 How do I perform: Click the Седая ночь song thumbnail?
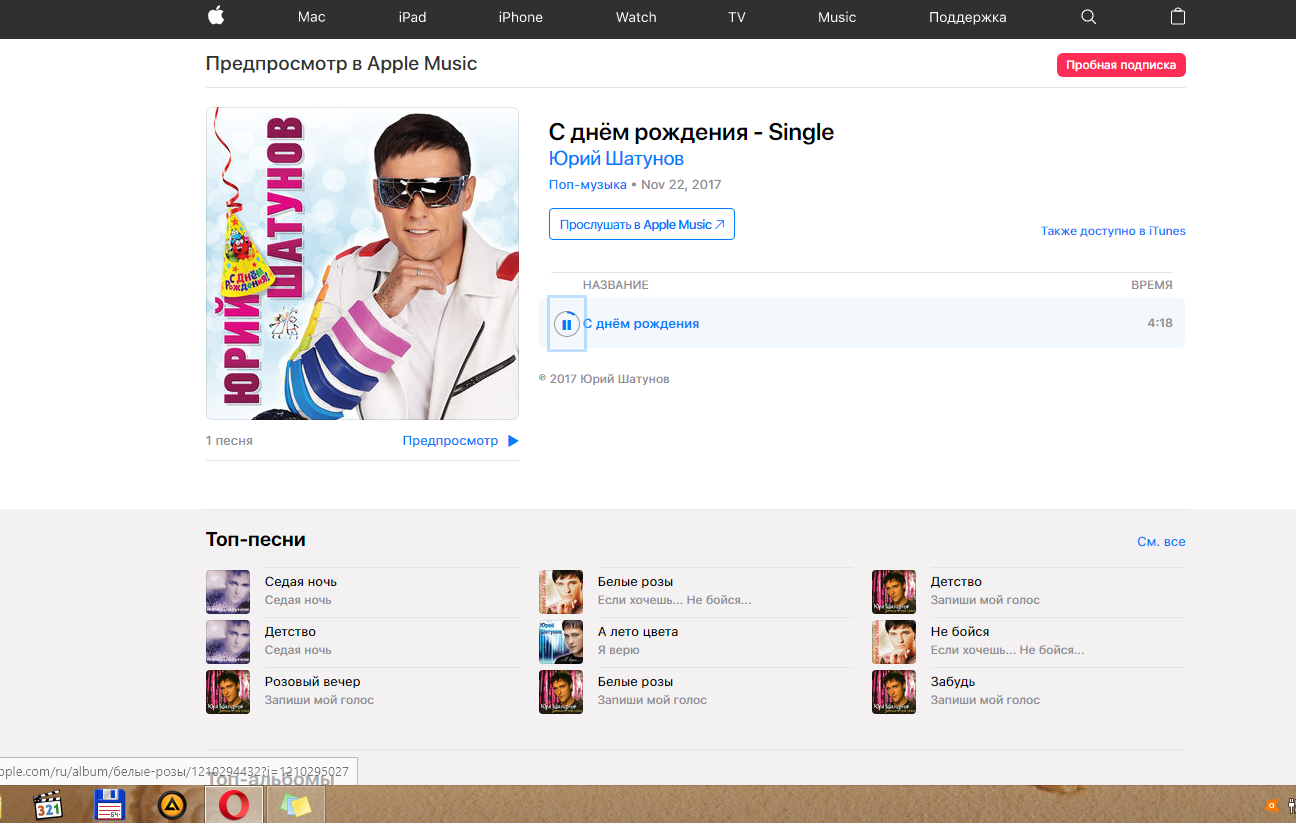(x=228, y=591)
